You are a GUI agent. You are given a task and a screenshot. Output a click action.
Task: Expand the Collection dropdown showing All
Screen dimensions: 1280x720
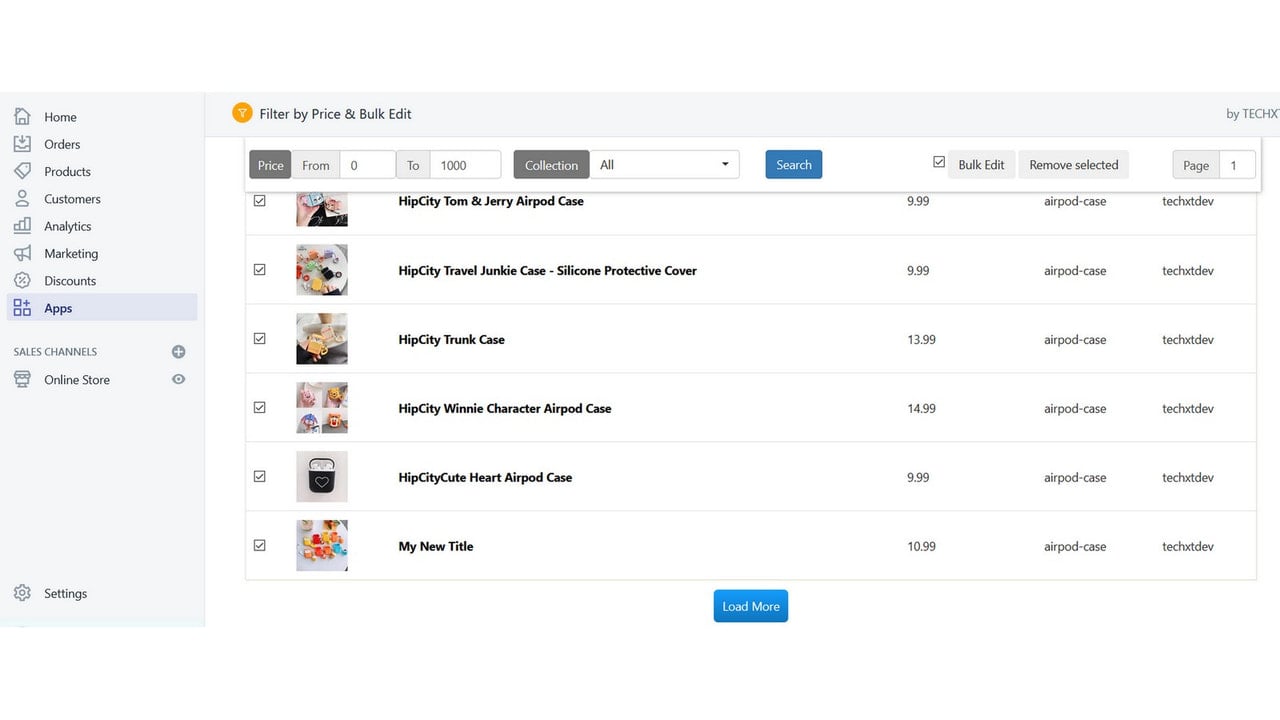[x=664, y=165]
